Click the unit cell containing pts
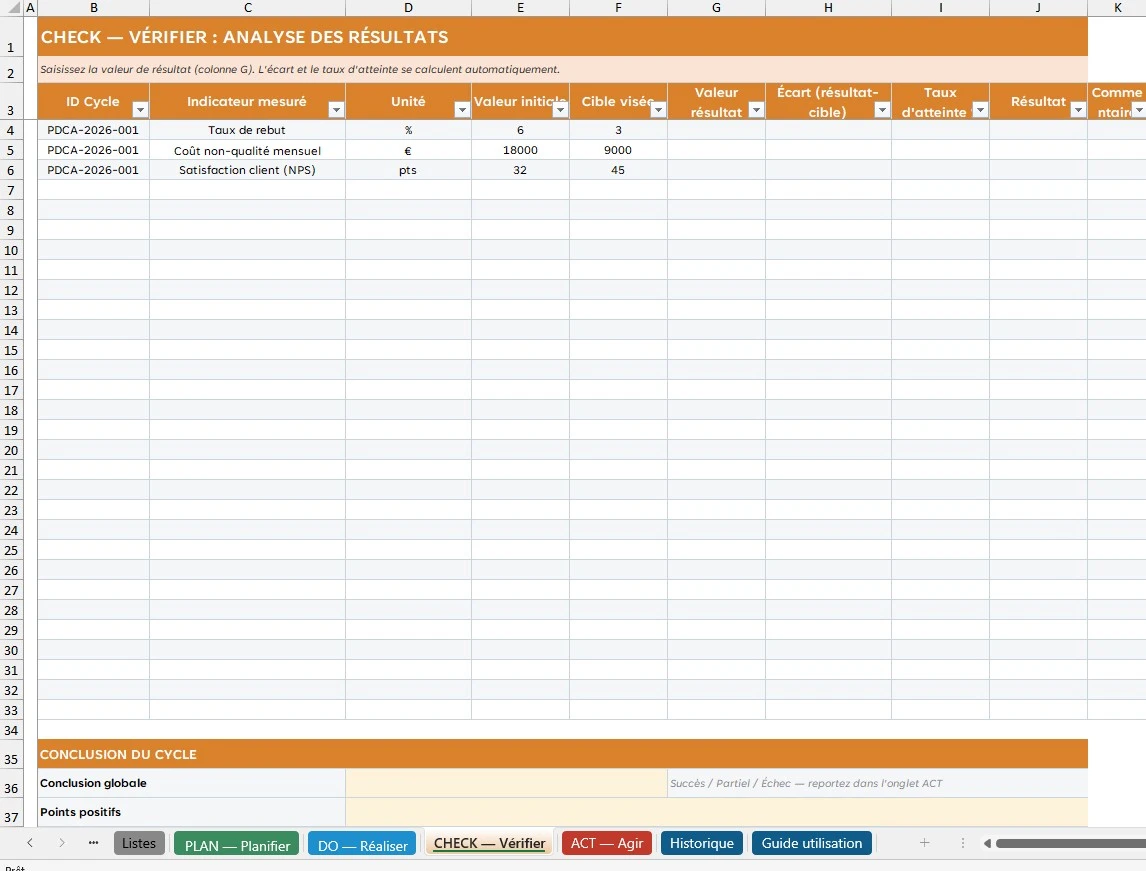 [408, 170]
